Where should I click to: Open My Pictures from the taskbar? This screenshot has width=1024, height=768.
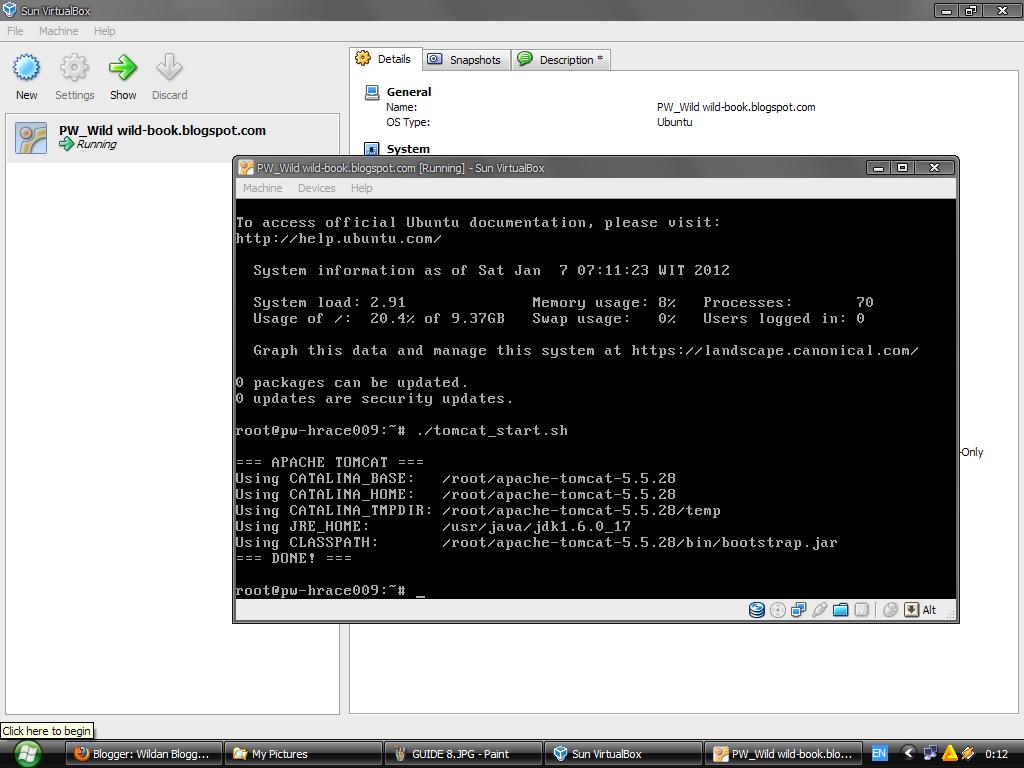click(304, 754)
